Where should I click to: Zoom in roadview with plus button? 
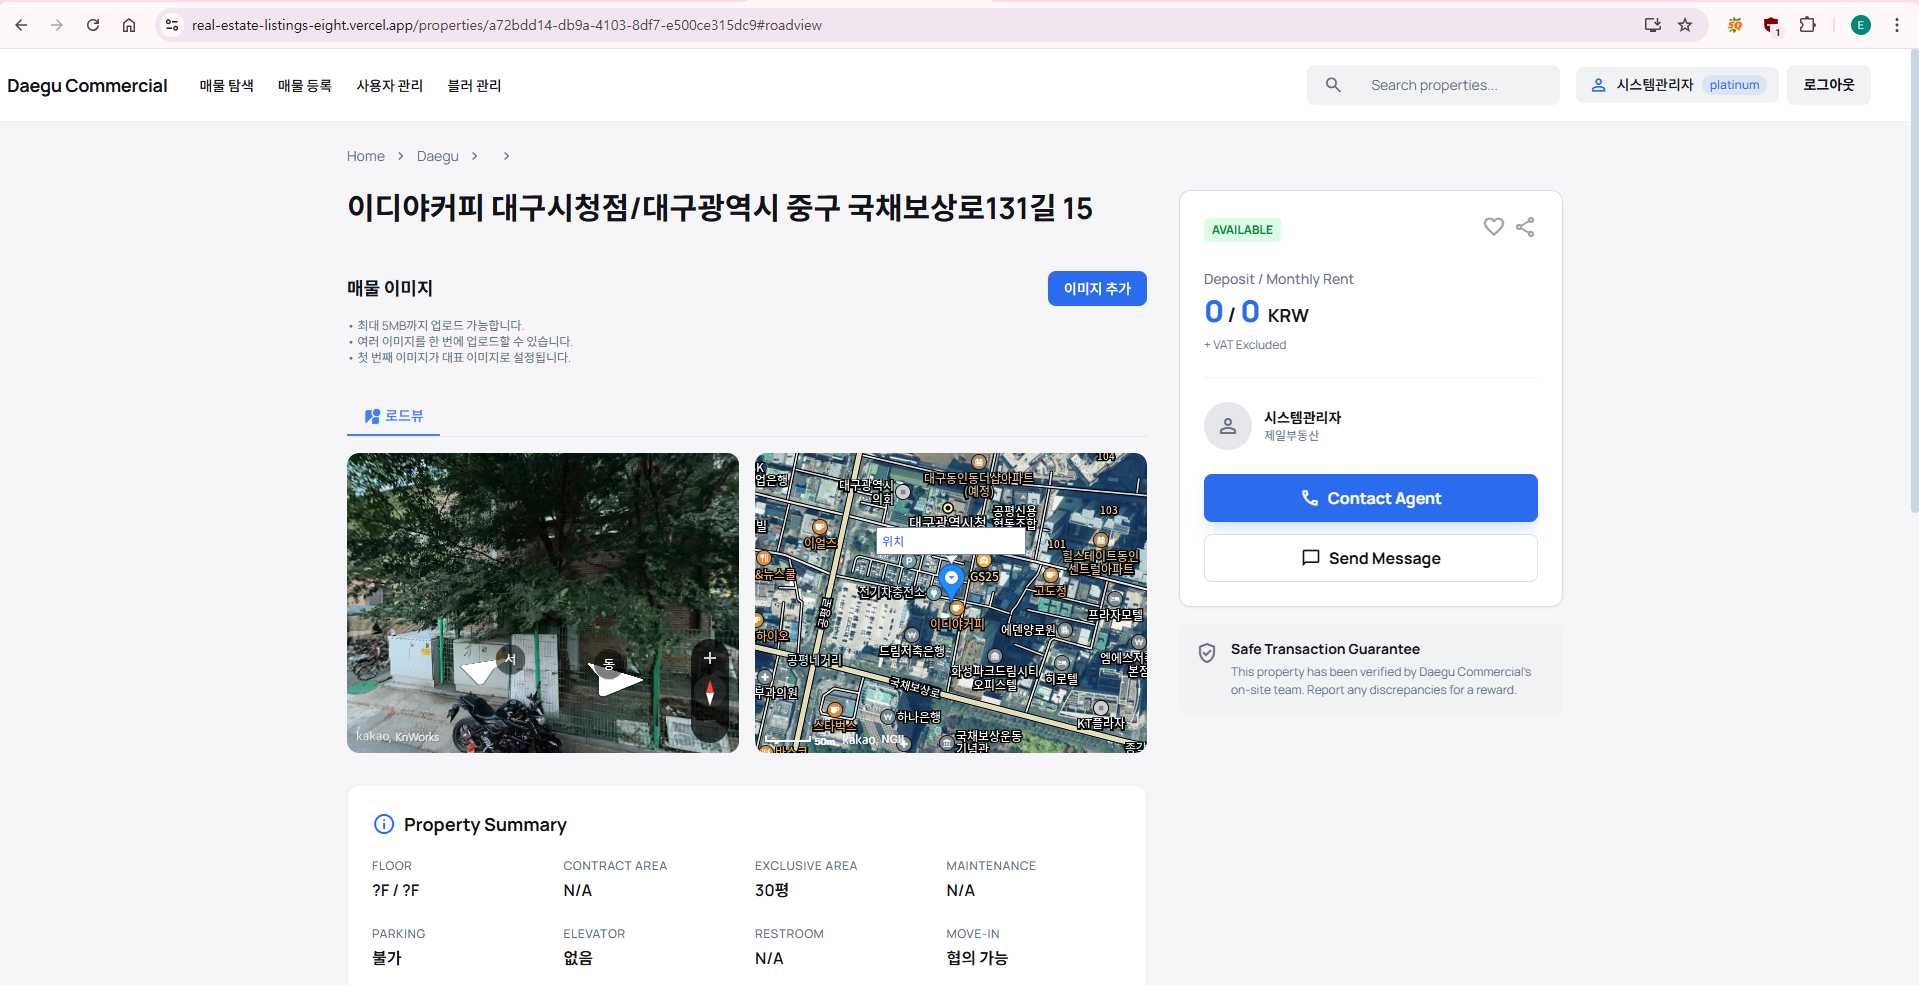(x=710, y=658)
